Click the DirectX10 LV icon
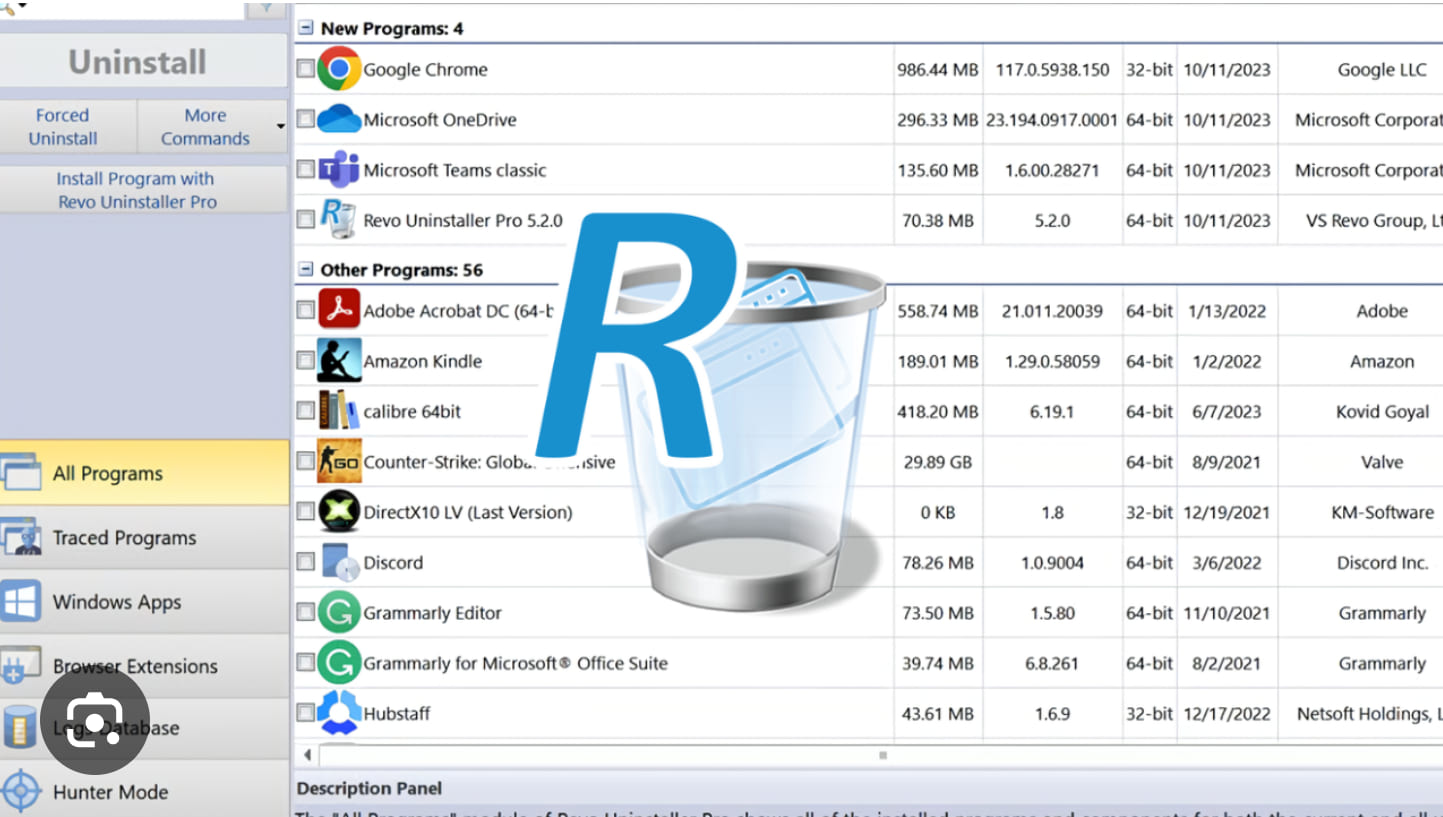 click(x=339, y=512)
